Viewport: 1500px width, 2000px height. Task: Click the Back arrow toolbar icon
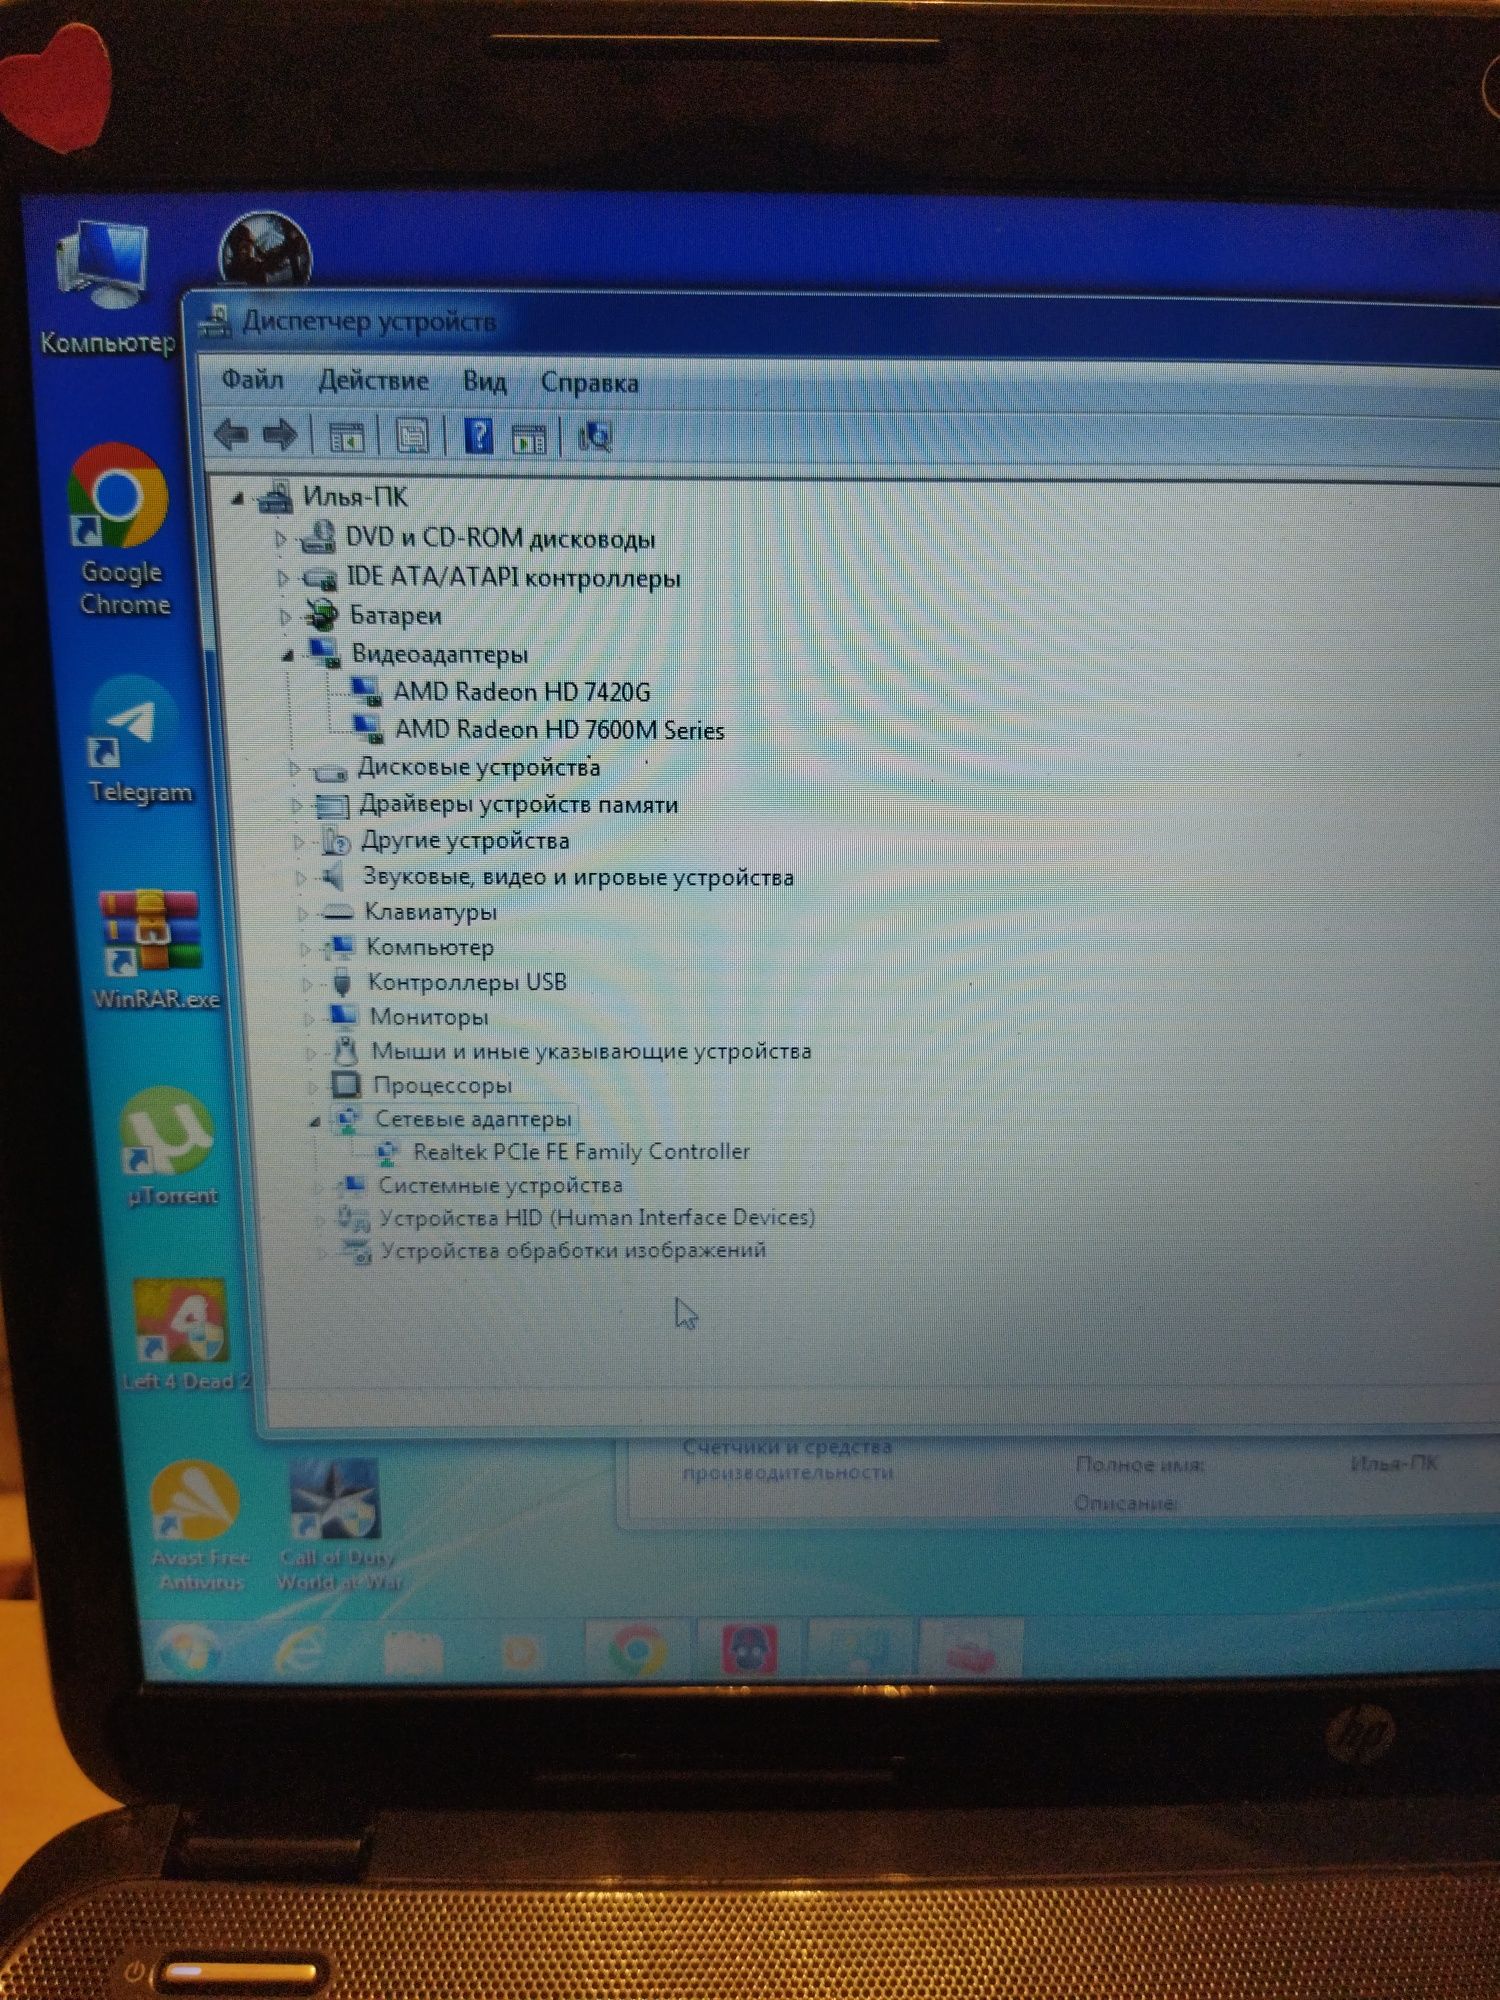click(232, 435)
